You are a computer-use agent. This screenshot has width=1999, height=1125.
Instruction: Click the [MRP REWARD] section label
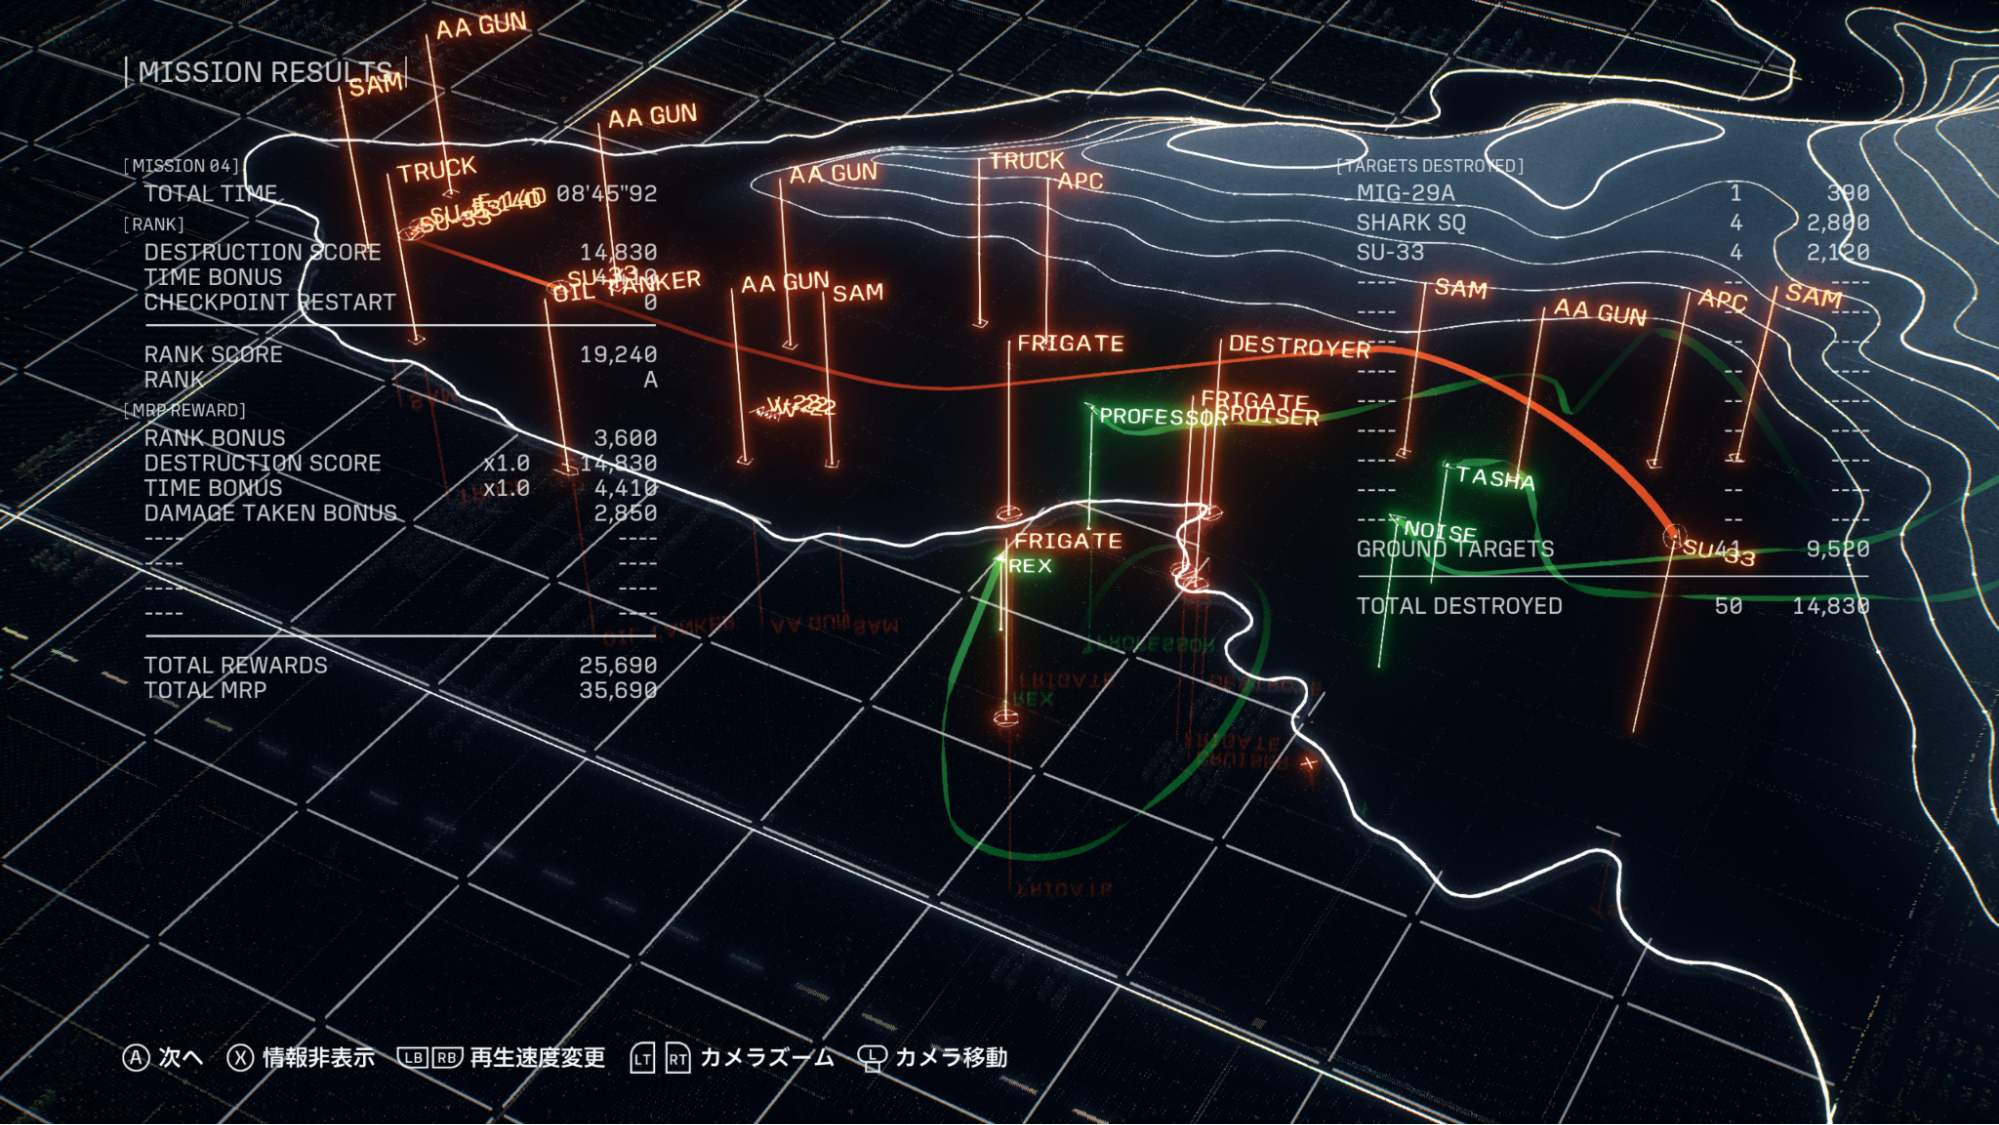click(x=185, y=411)
